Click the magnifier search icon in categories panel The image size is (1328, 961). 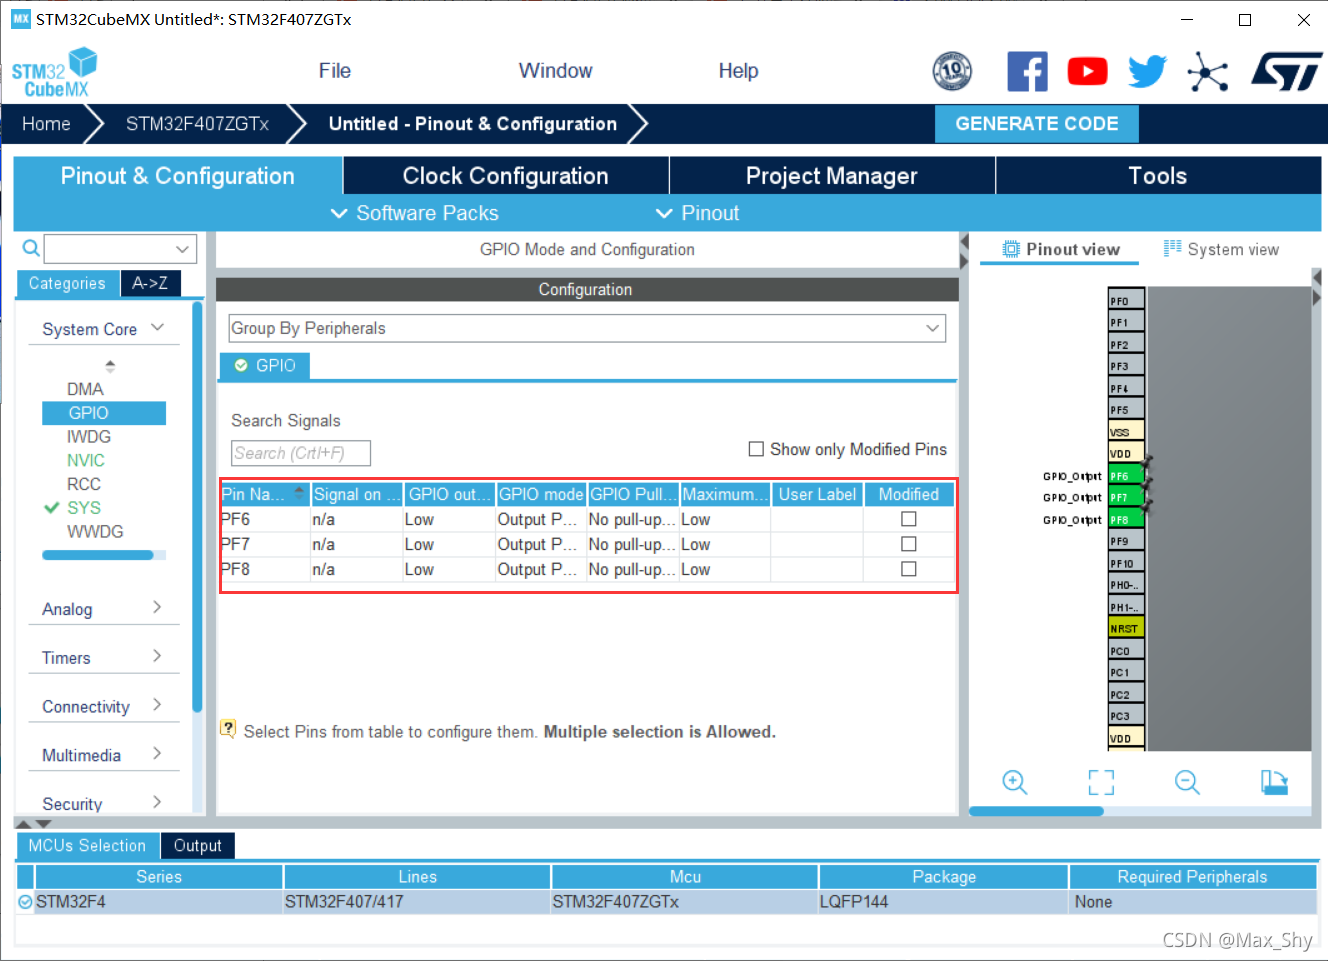tap(31, 248)
